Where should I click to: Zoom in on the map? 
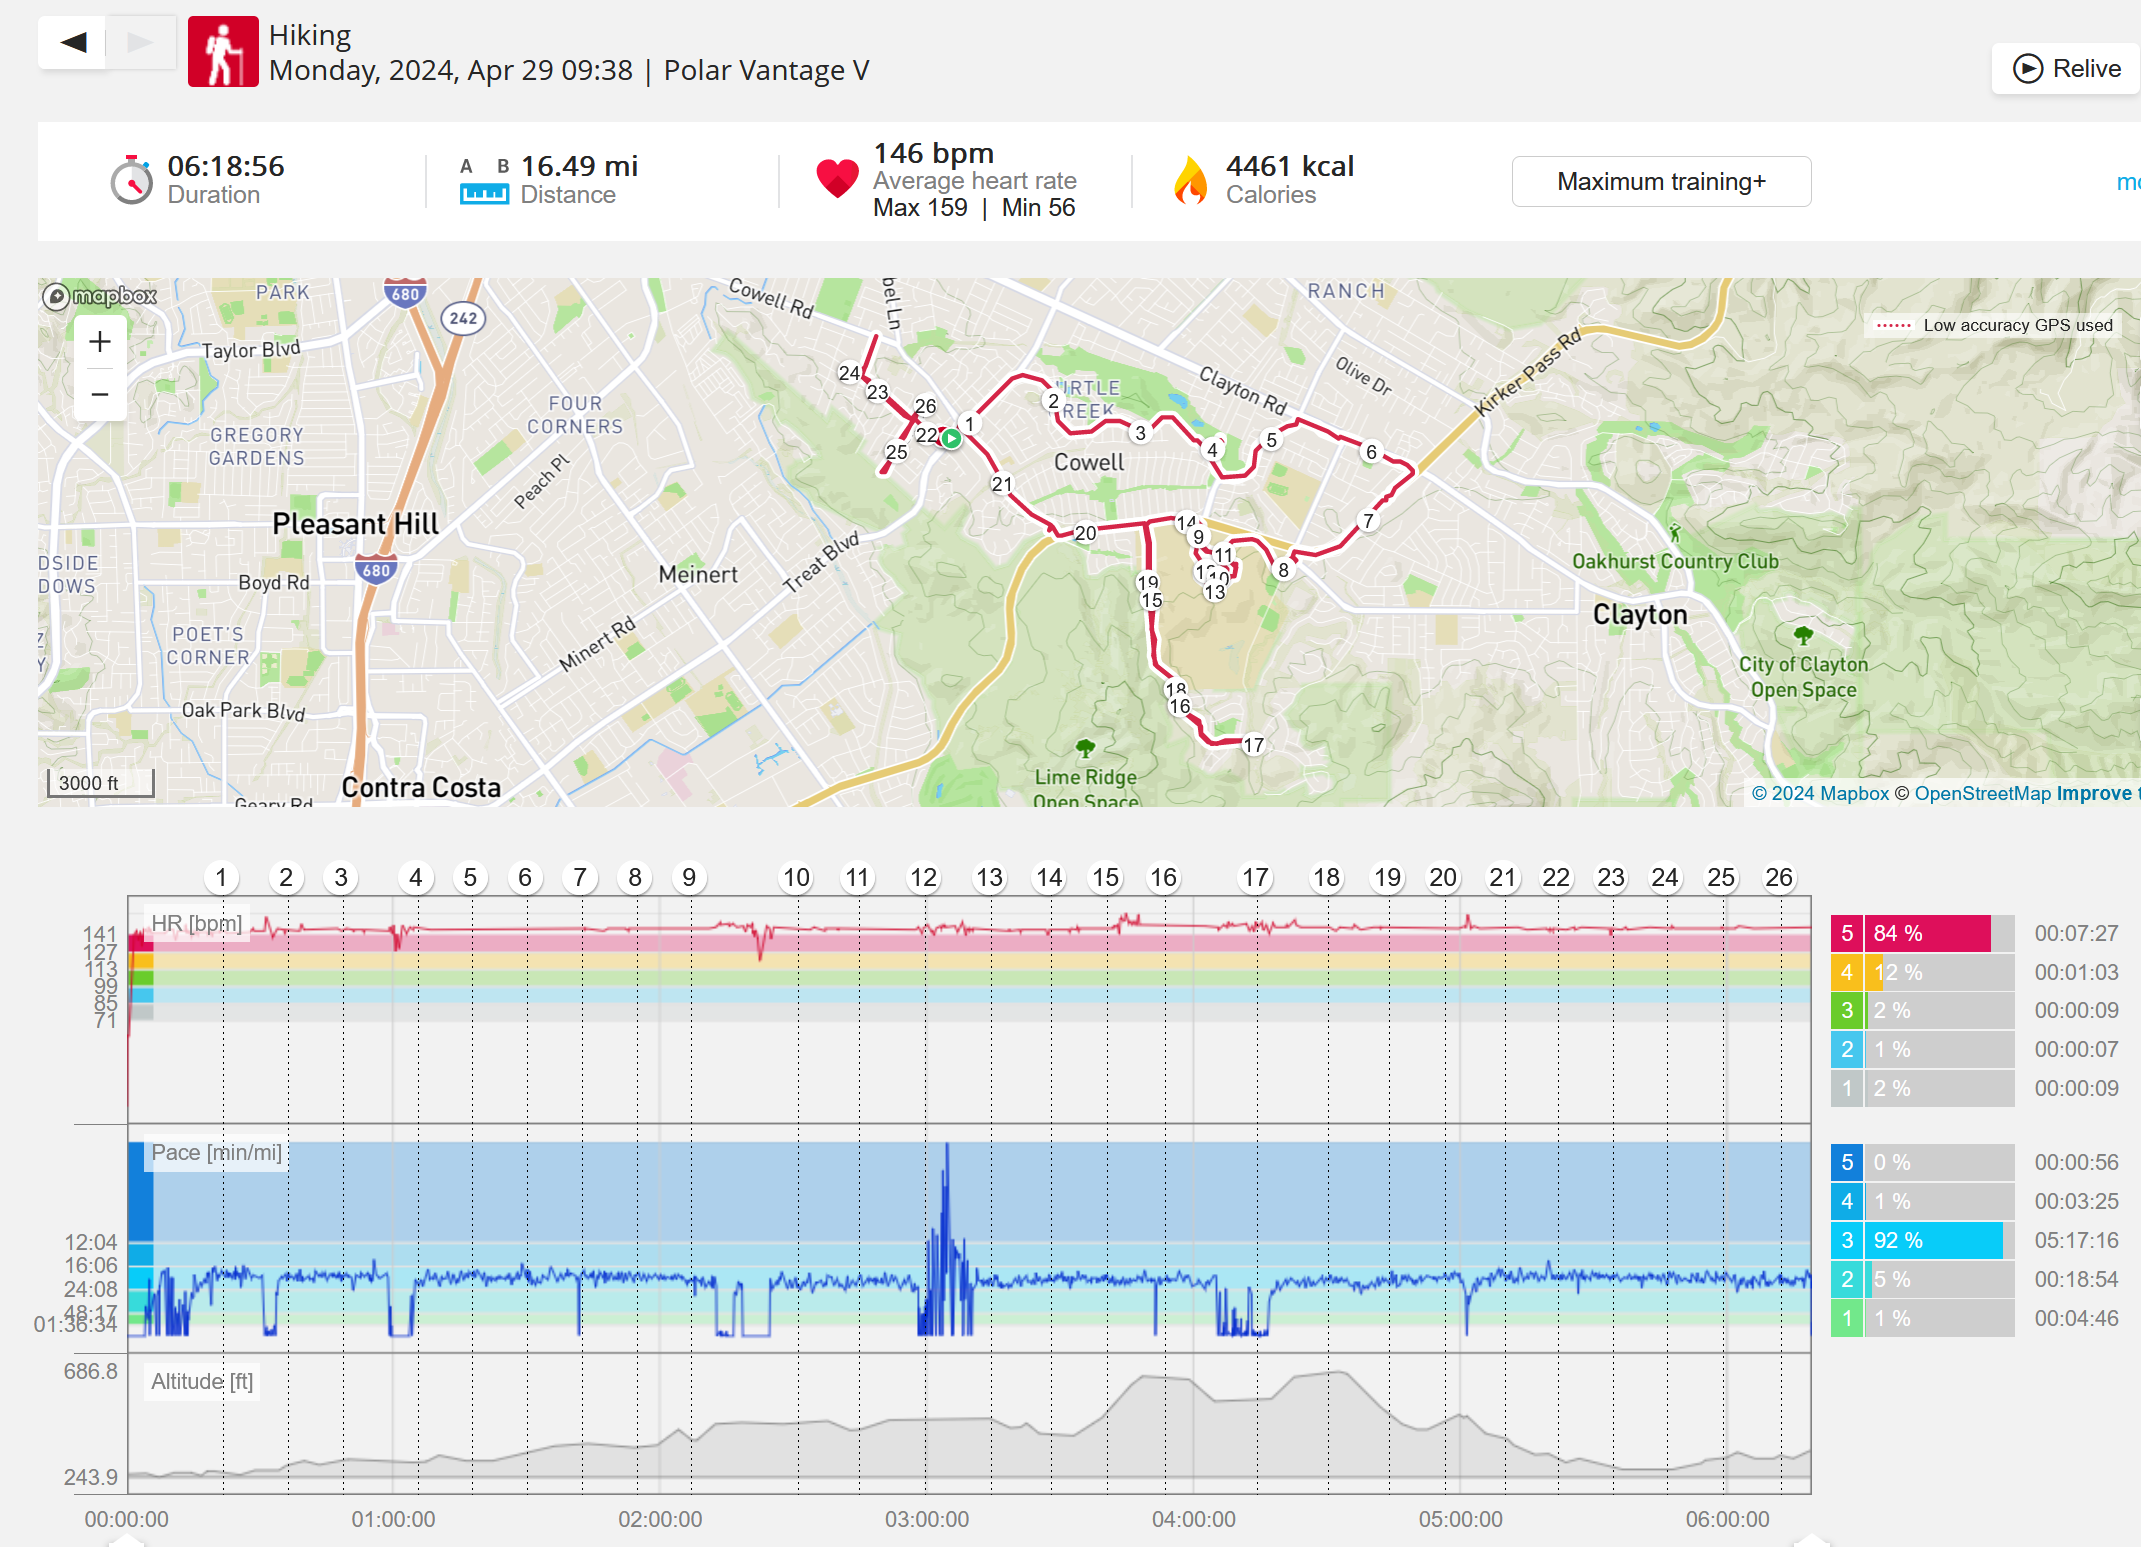[x=100, y=342]
